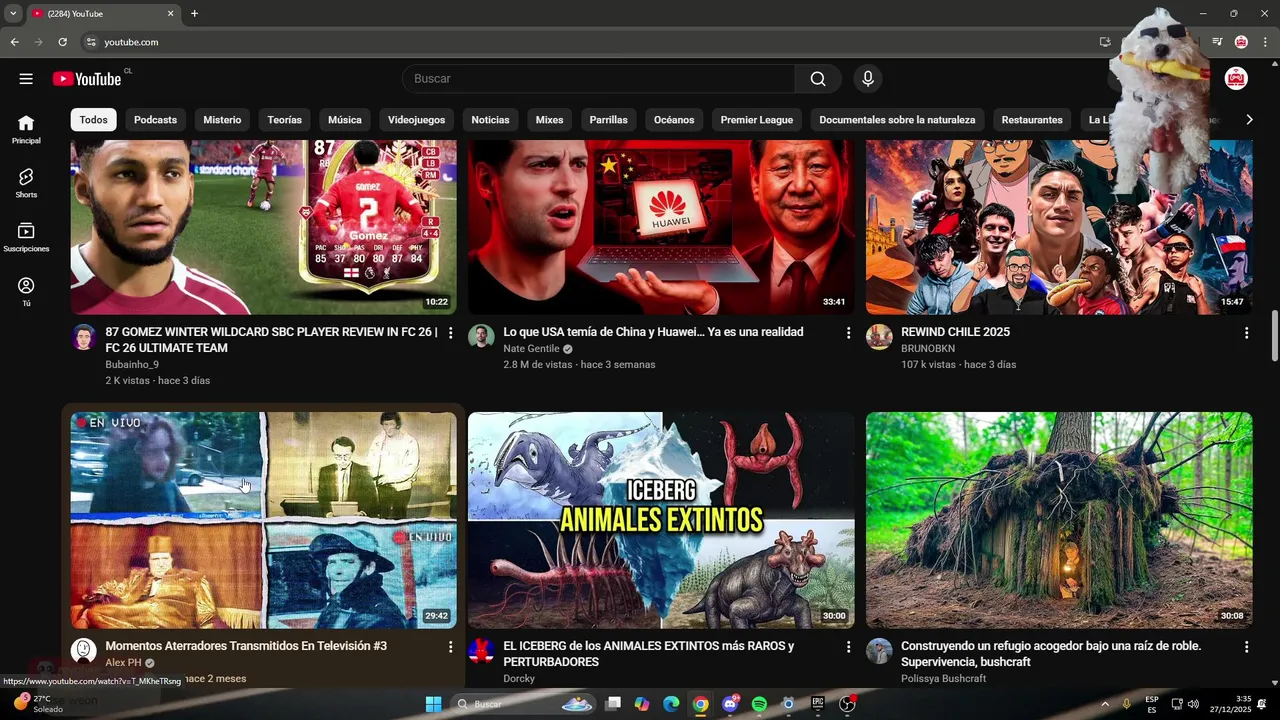Show more category chips with right arrow

pyautogui.click(x=1248, y=120)
